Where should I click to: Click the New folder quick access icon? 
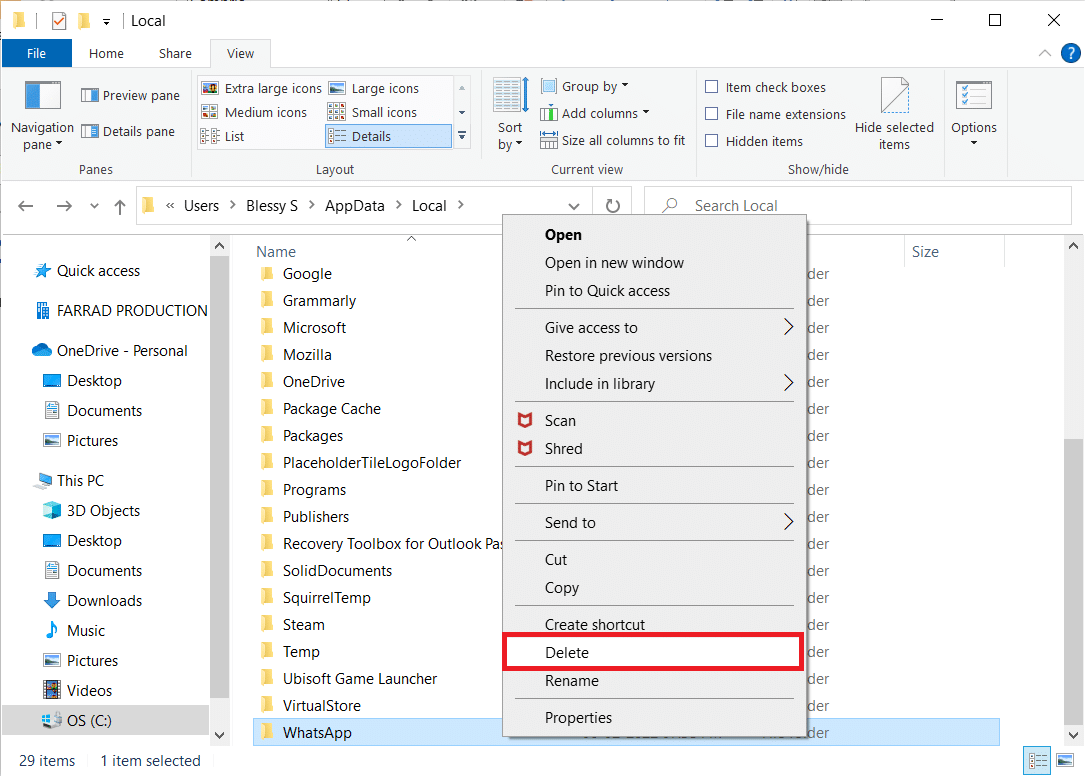[x=84, y=21]
